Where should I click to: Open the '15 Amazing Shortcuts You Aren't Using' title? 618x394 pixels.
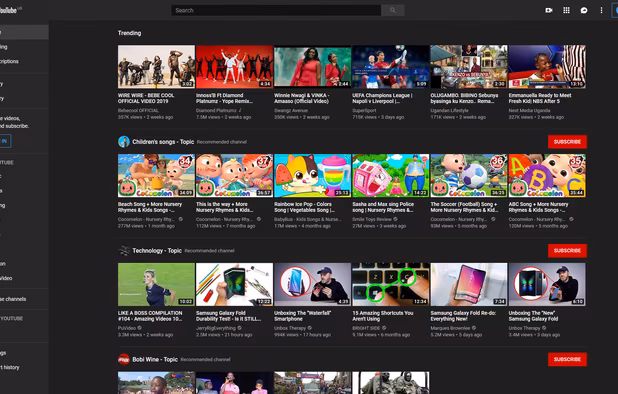coord(383,316)
